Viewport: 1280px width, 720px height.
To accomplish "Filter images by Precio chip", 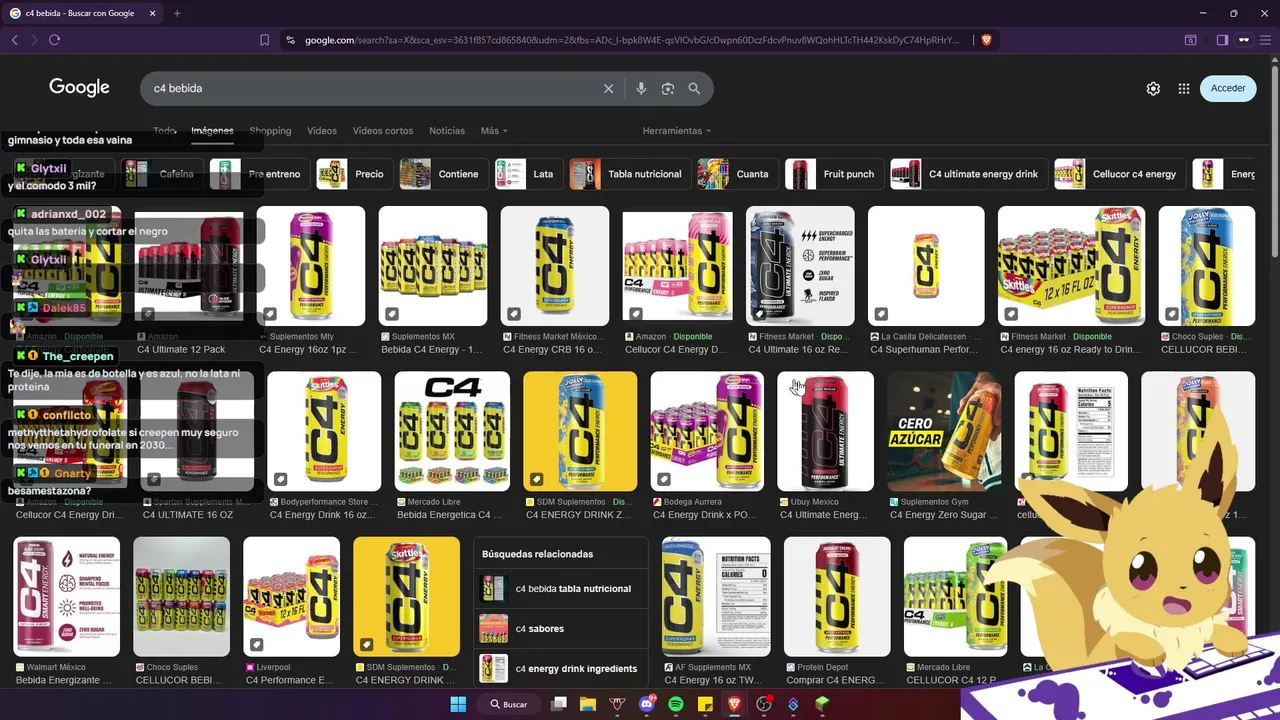I will [354, 174].
